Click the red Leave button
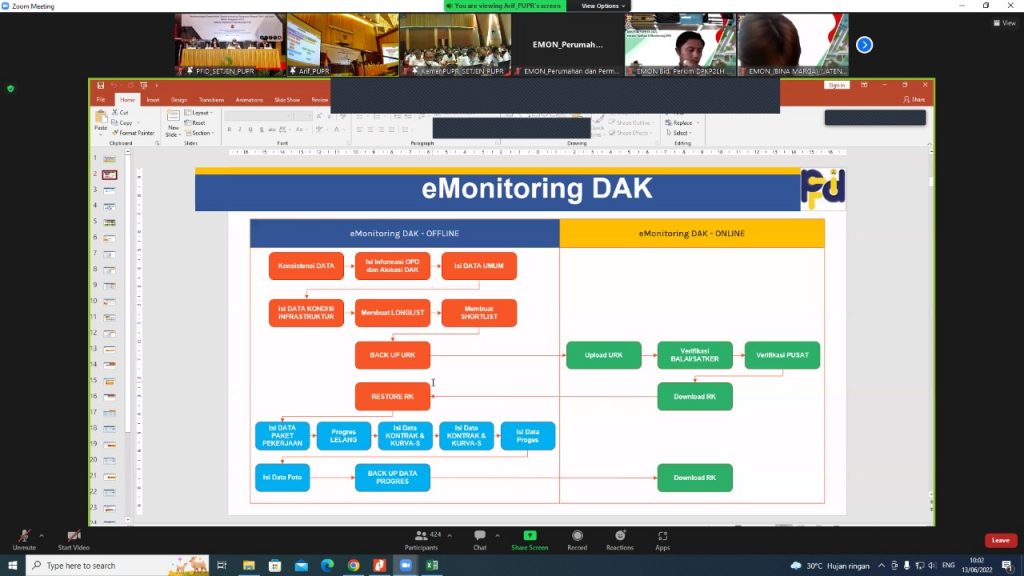This screenshot has height=576, width=1024. 1000,540
